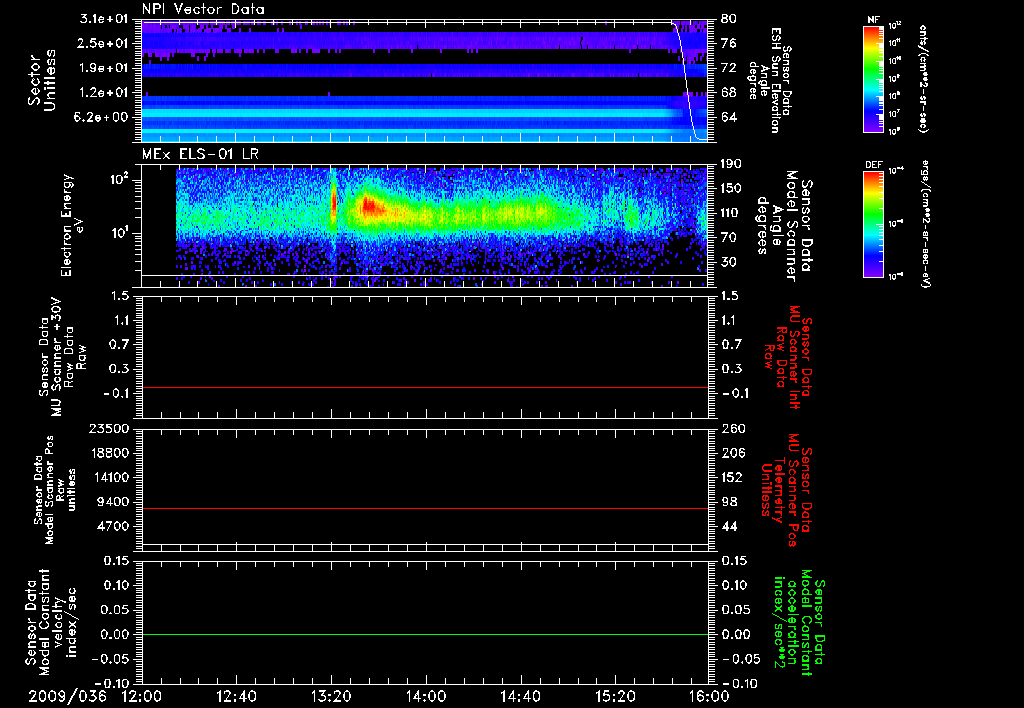Click the red "MU Scanner Pos Telemetry" title
1024x708 pixels.
(x=788, y=490)
